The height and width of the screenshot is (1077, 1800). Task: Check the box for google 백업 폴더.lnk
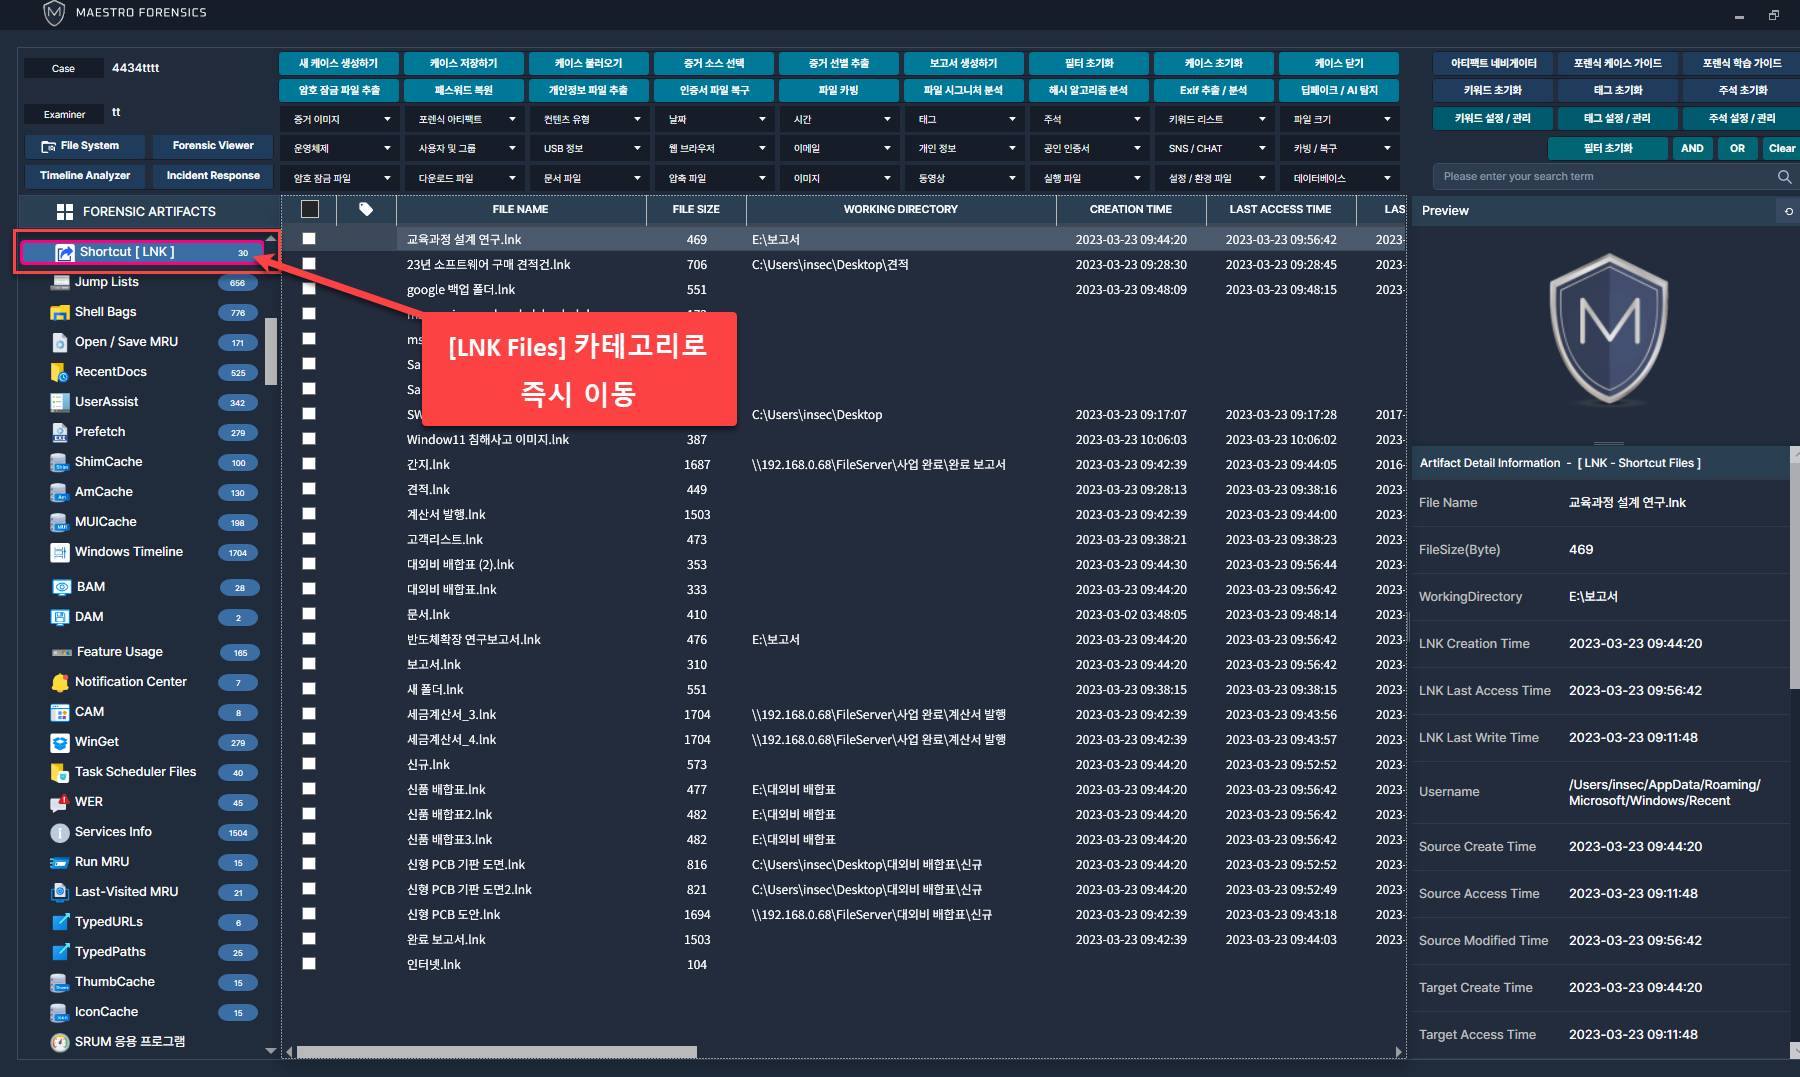[x=309, y=289]
